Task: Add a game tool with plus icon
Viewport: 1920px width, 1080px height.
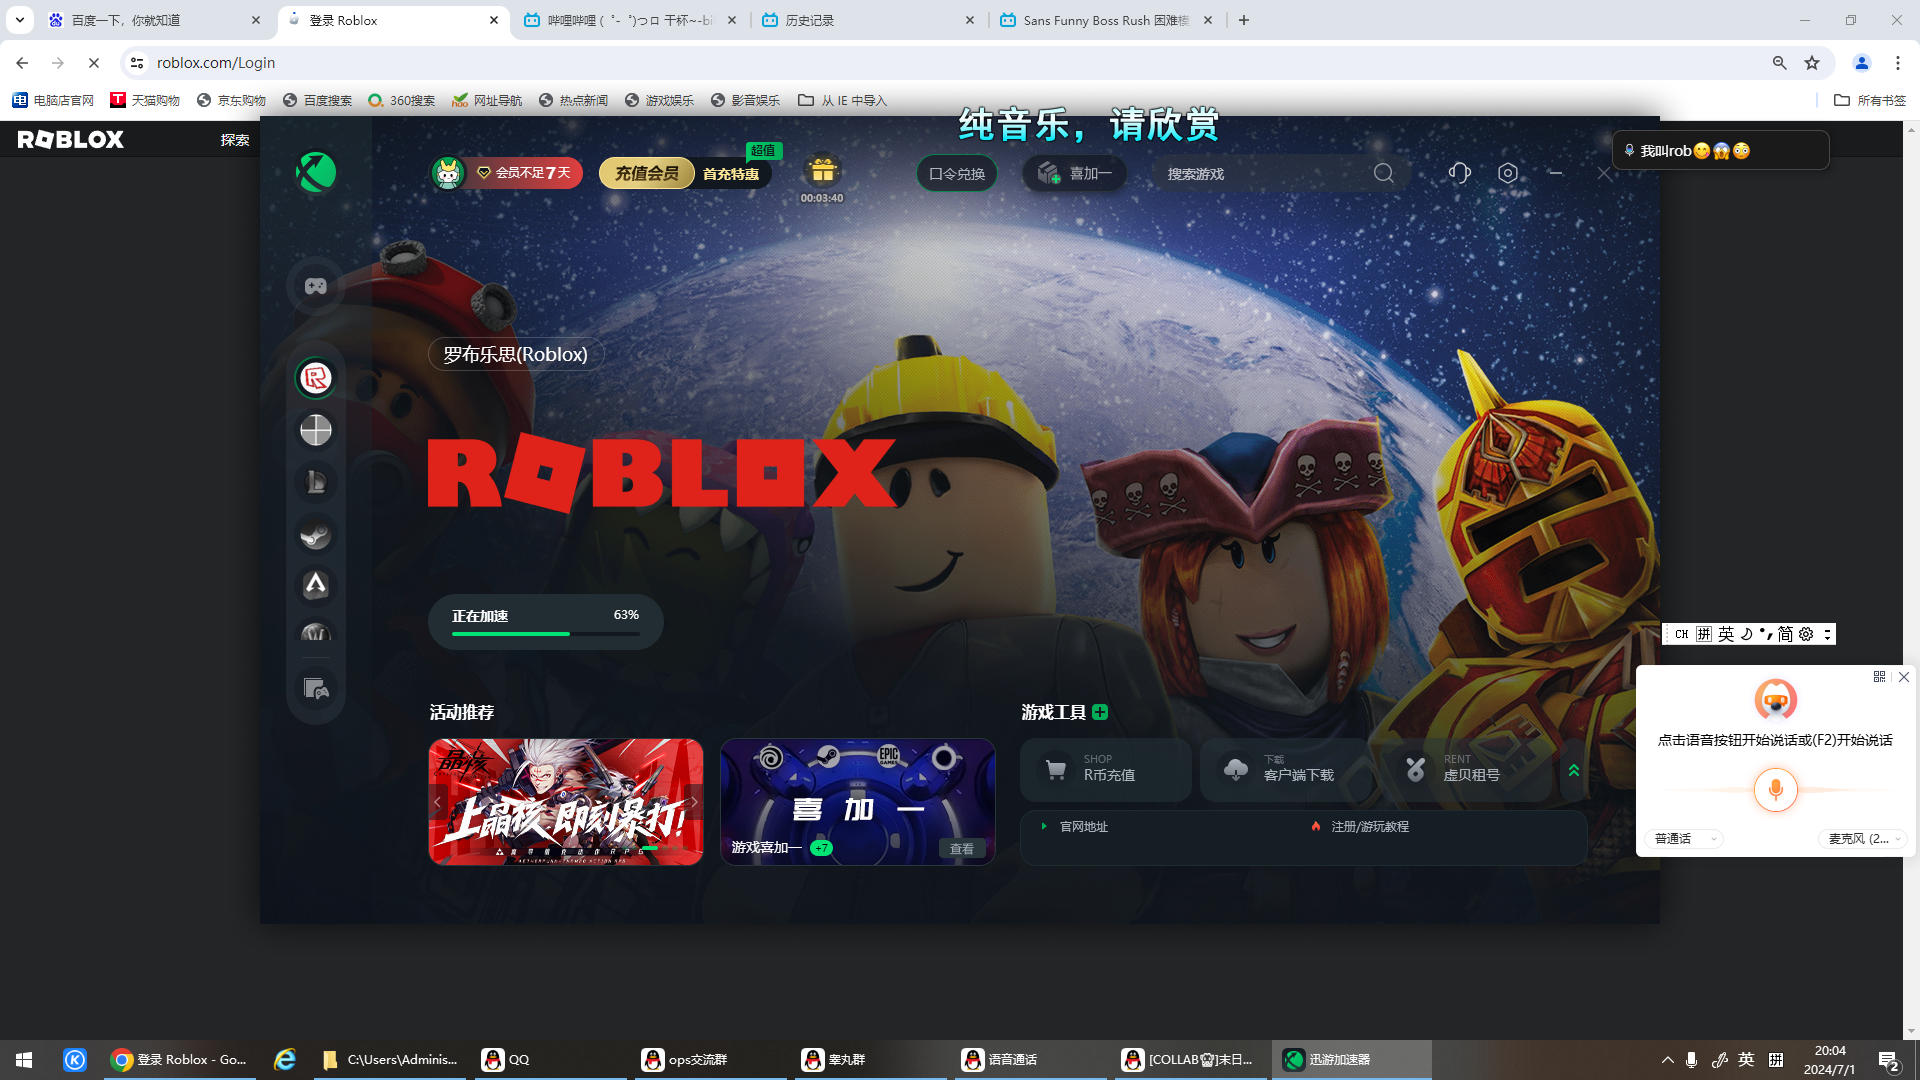Action: point(1100,712)
